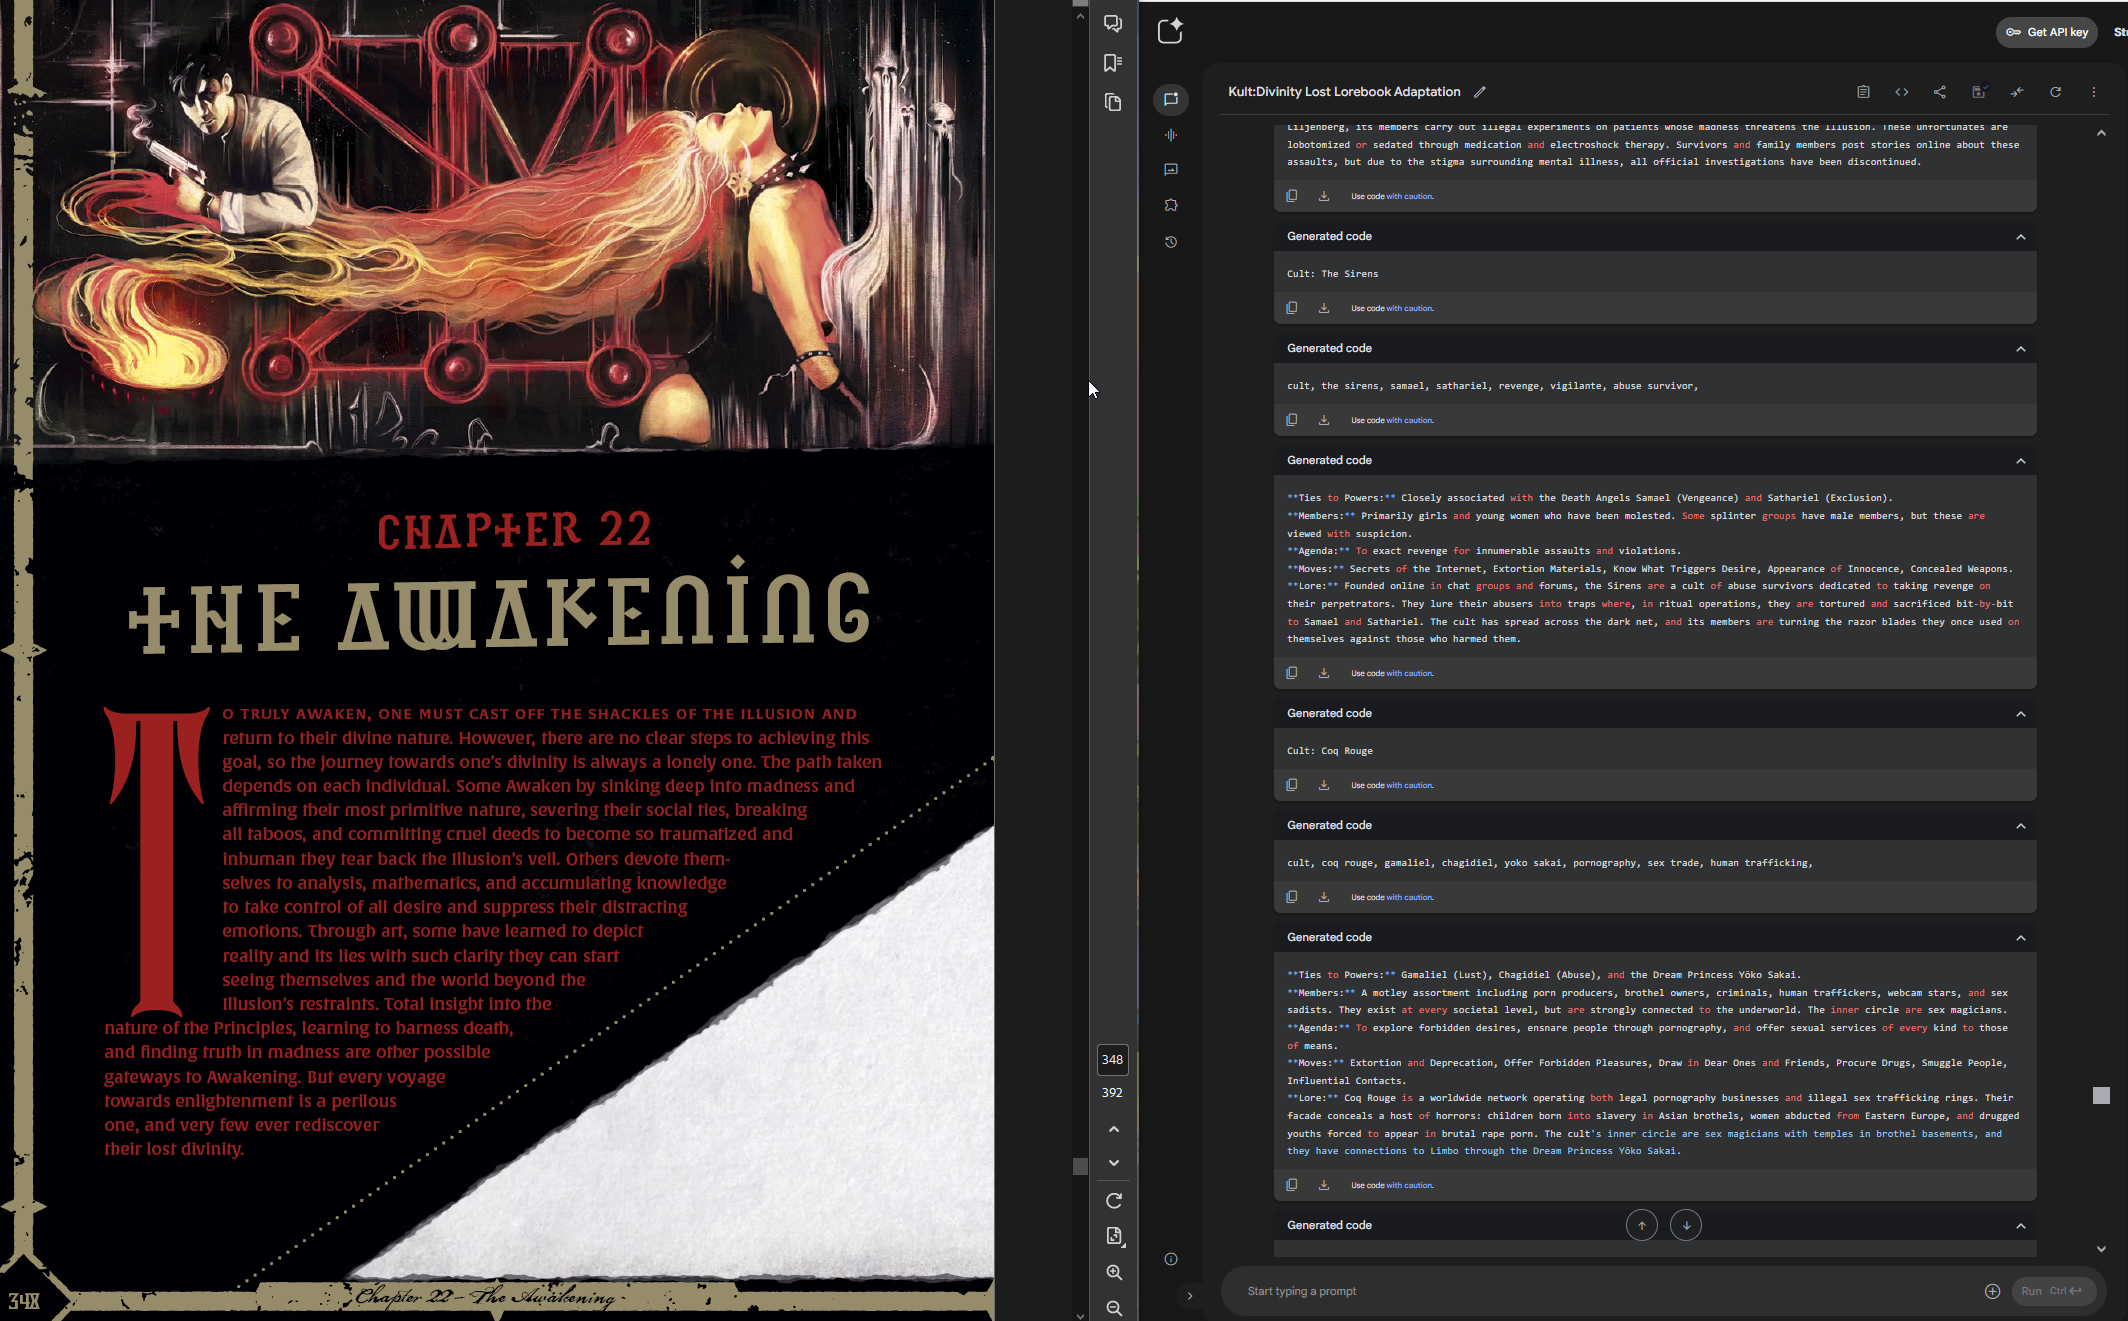This screenshot has width=2128, height=1321.
Task: Click the save prompt icon
Action: [x=1978, y=92]
